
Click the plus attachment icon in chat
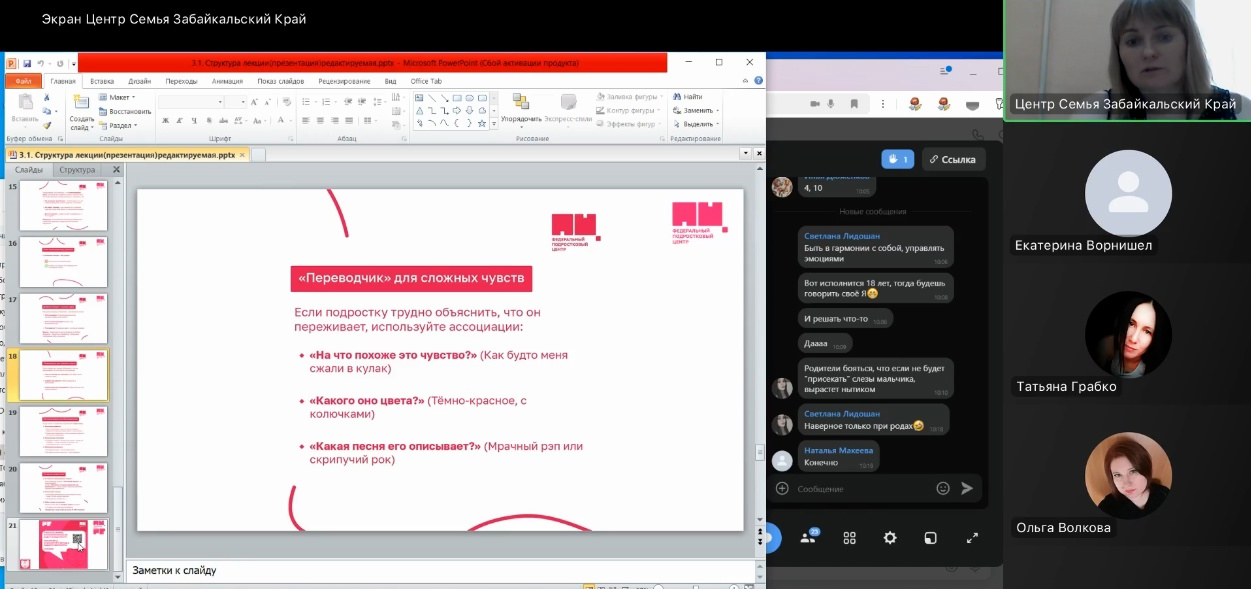click(782, 488)
